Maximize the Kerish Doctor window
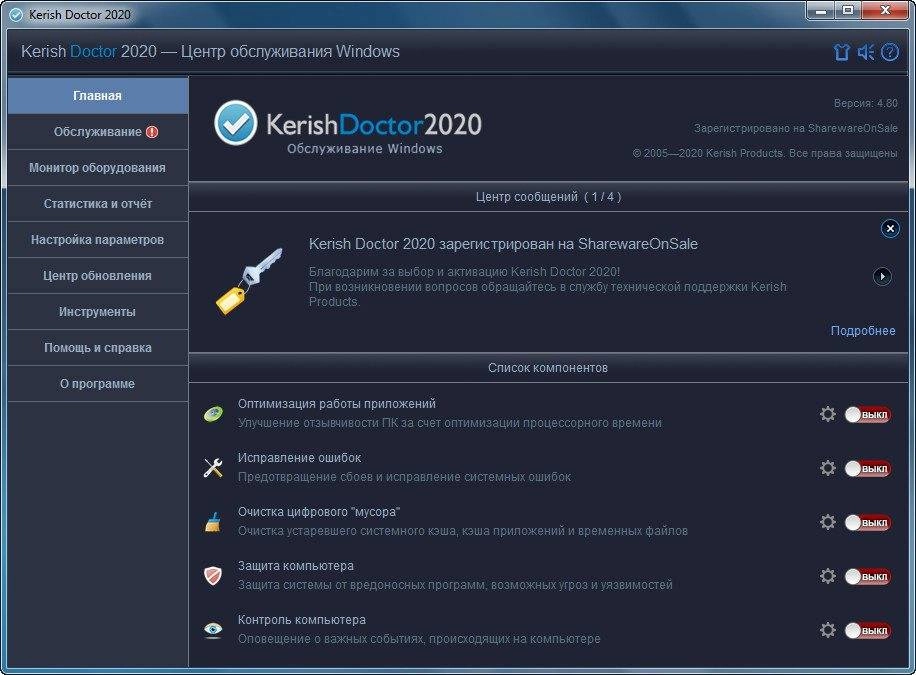This screenshot has width=916, height=675. [x=848, y=11]
